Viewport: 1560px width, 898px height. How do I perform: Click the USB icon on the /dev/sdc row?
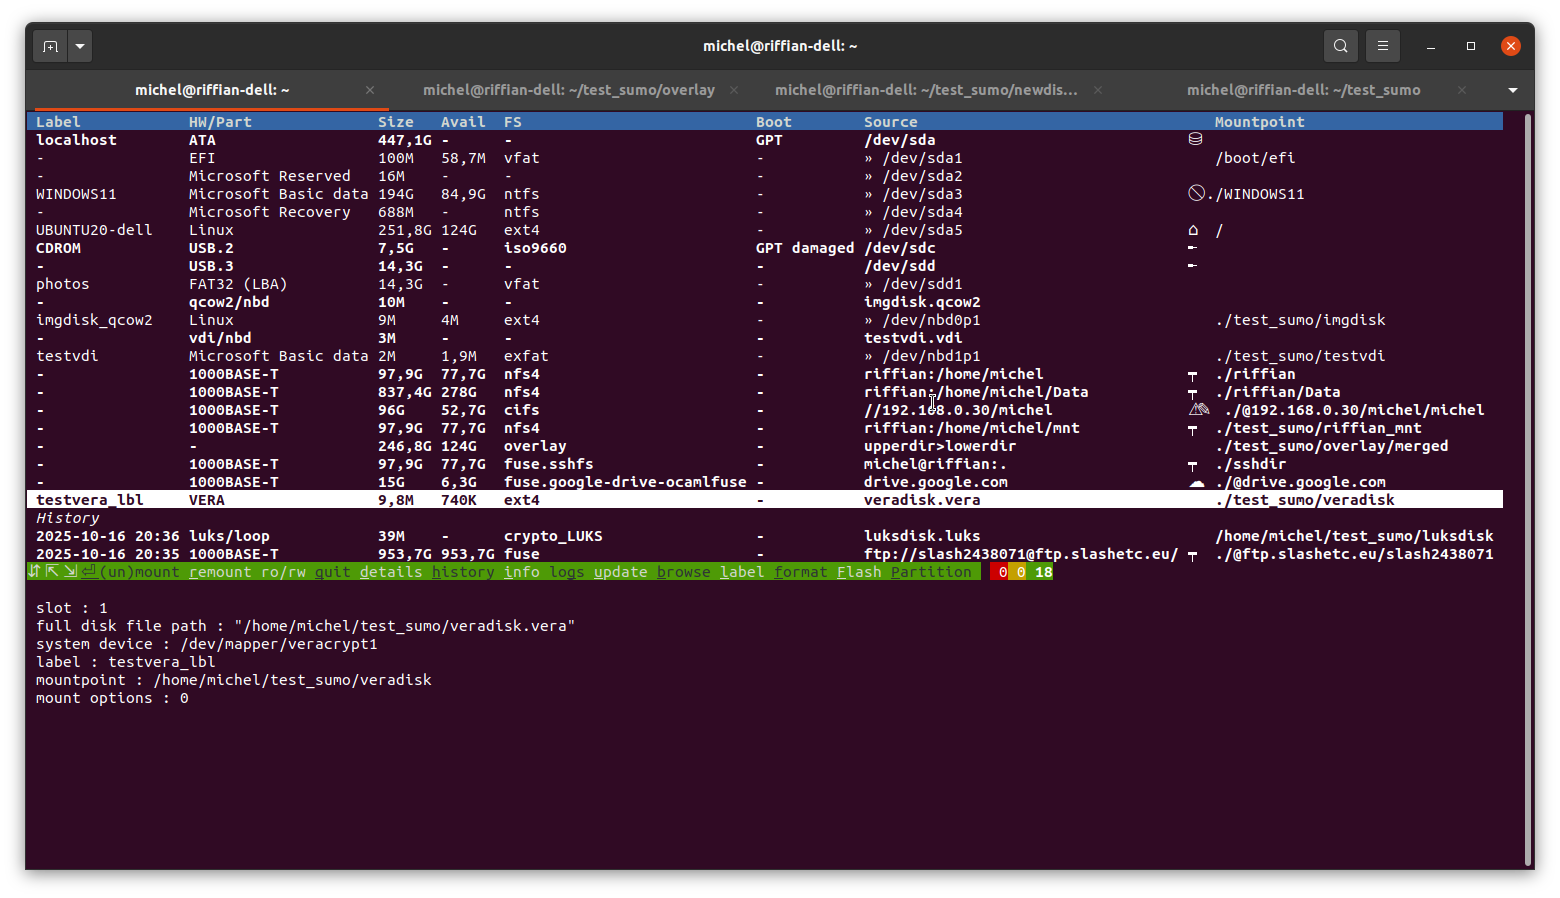tap(1192, 247)
